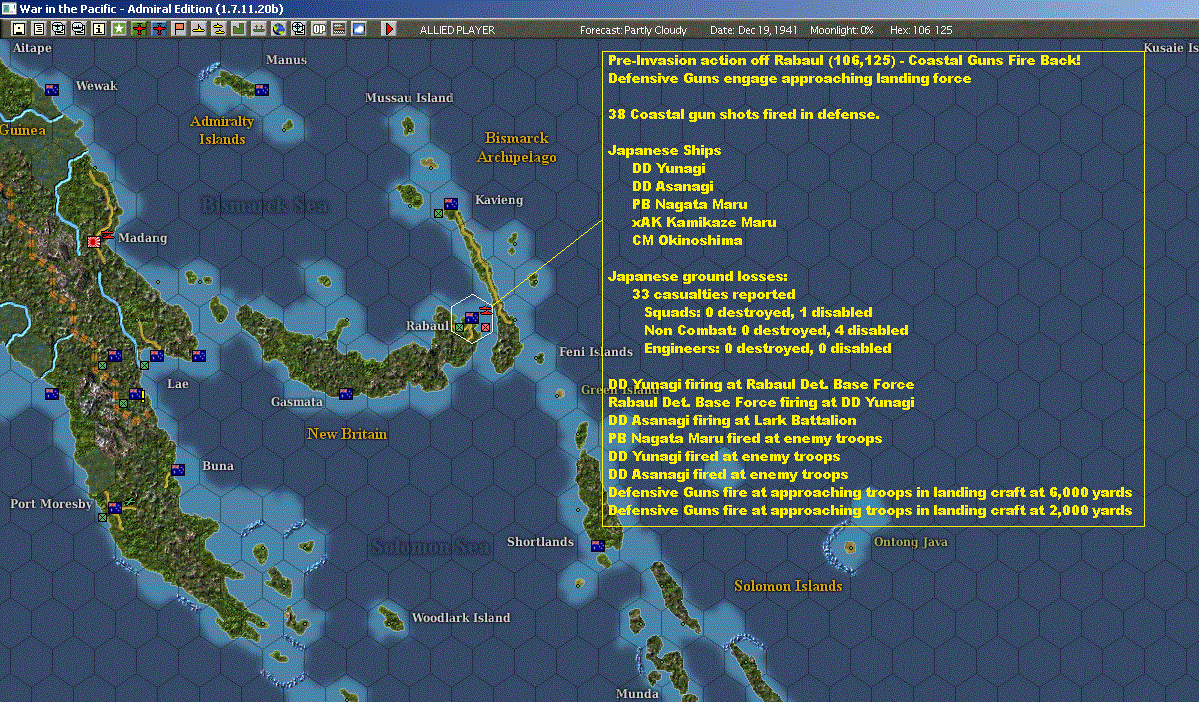Click 'Non Combat: 0 destroyed, 4 disabled'
The height and width of the screenshot is (702, 1199).
(776, 330)
